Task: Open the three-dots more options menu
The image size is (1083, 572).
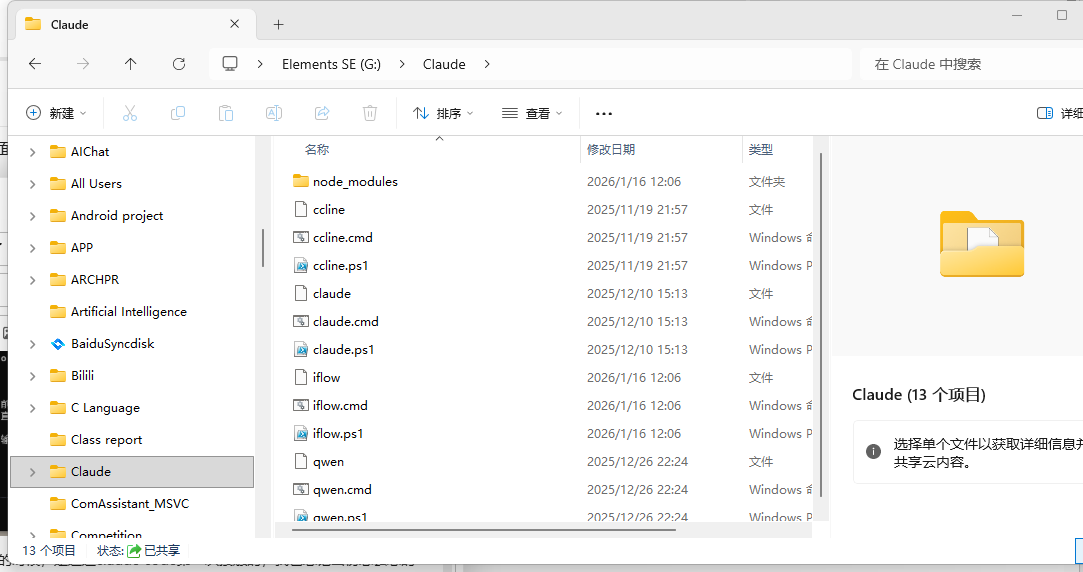Action: tap(603, 113)
